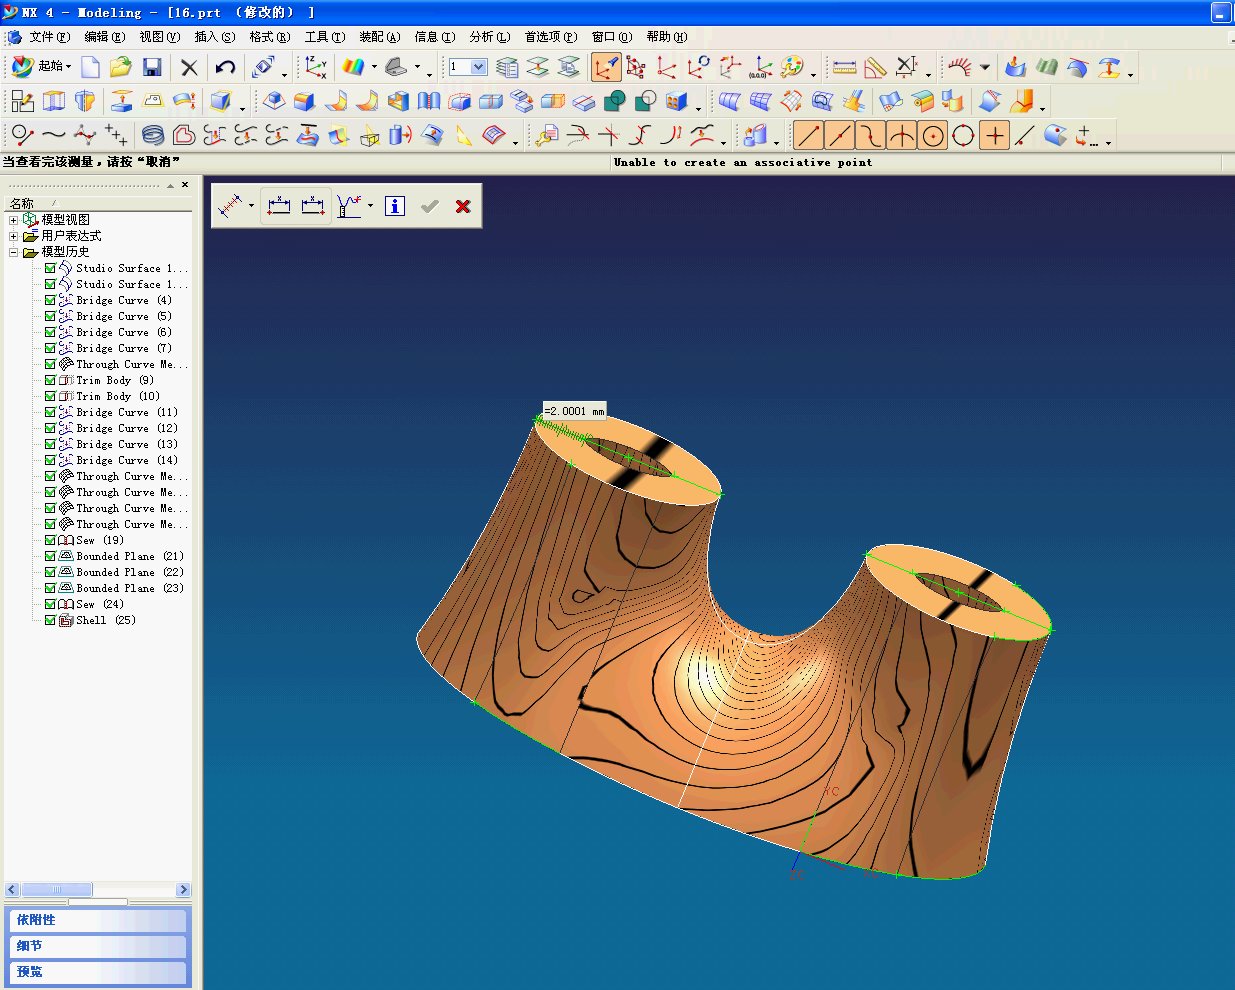Toggle the midpoint snap option
1235x990 pixels.
tap(840, 135)
